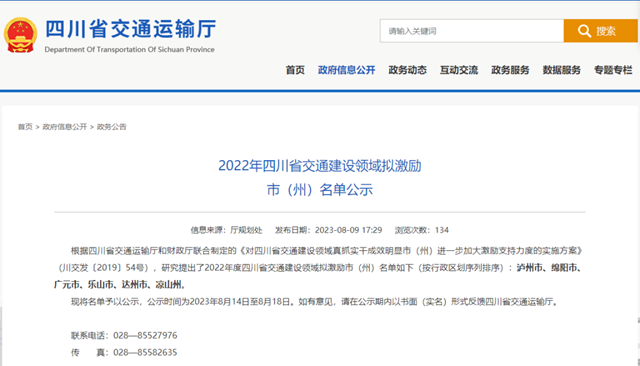Click the source text 厅规划处

[246, 230]
